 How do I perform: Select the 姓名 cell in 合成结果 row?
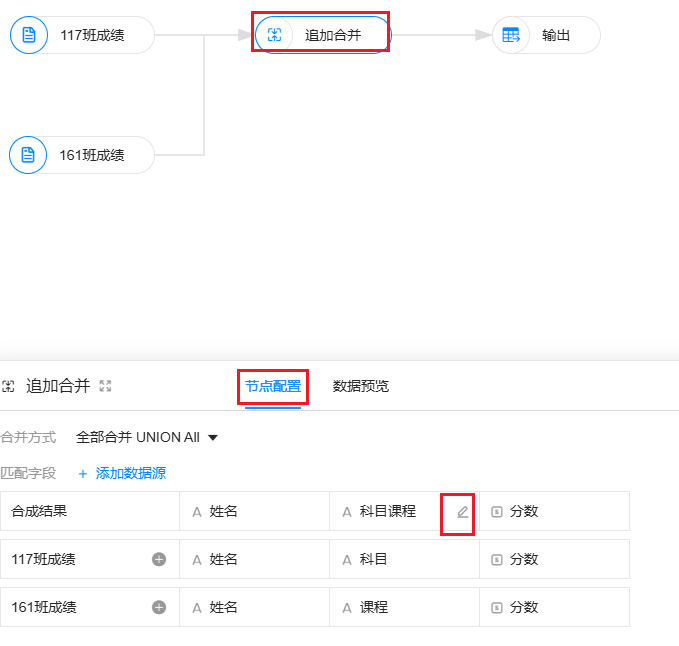[x=224, y=511]
